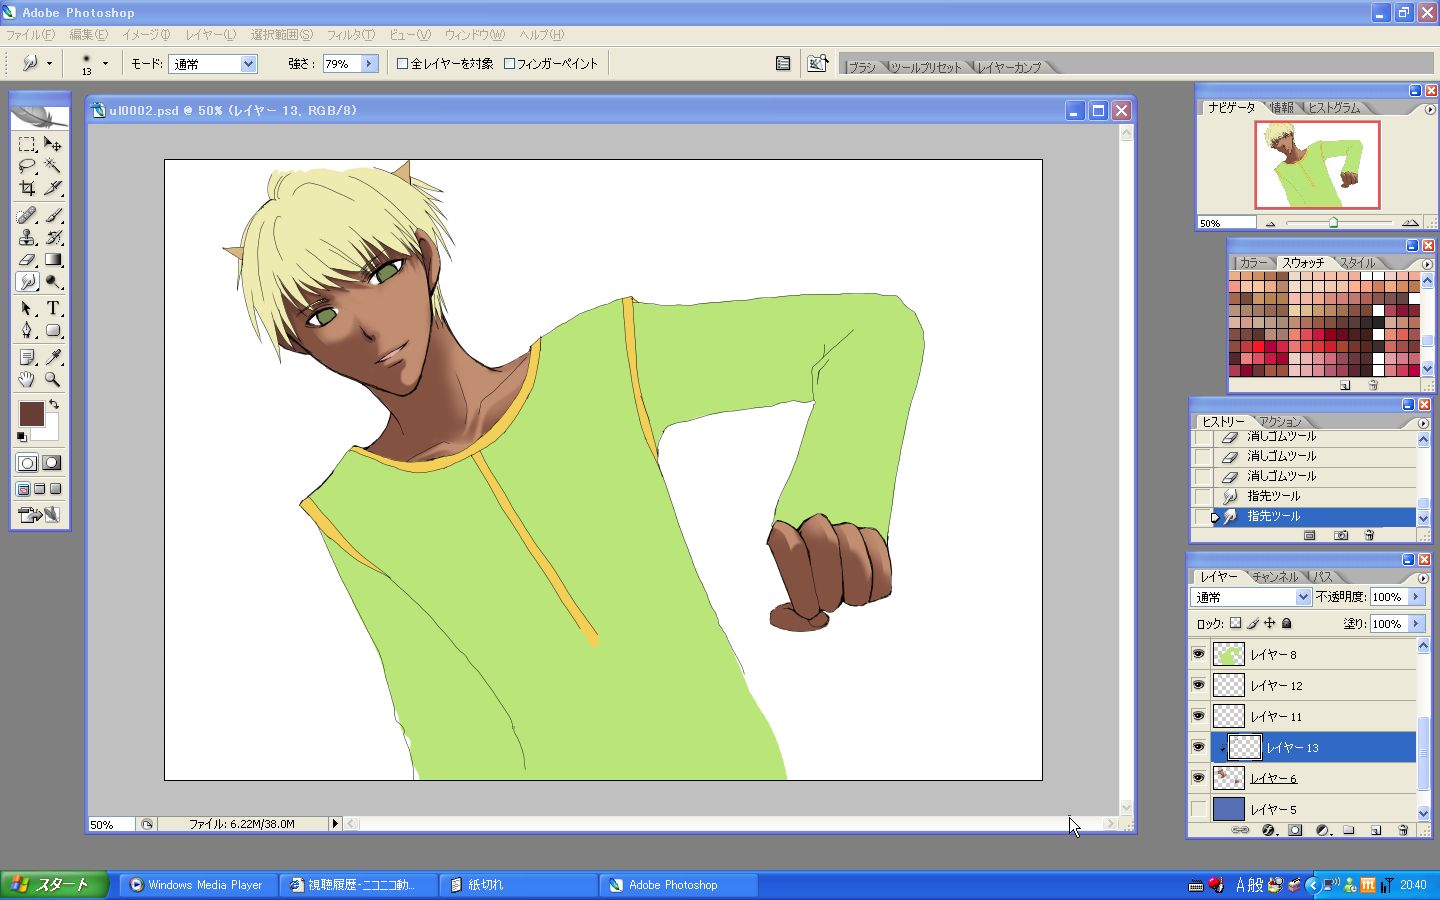Image resolution: width=1440 pixels, height=900 pixels.
Task: Click the Windows スタート button
Action: pyautogui.click(x=54, y=885)
